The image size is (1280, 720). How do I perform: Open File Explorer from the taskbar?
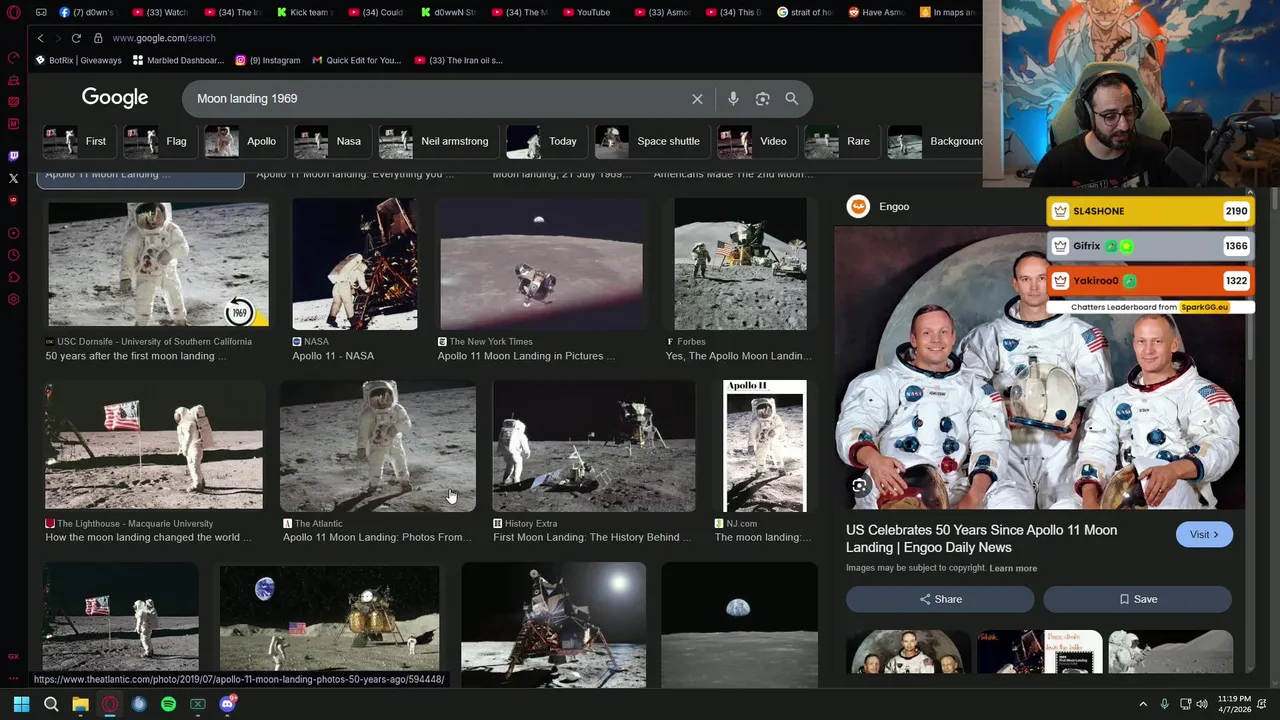80,704
